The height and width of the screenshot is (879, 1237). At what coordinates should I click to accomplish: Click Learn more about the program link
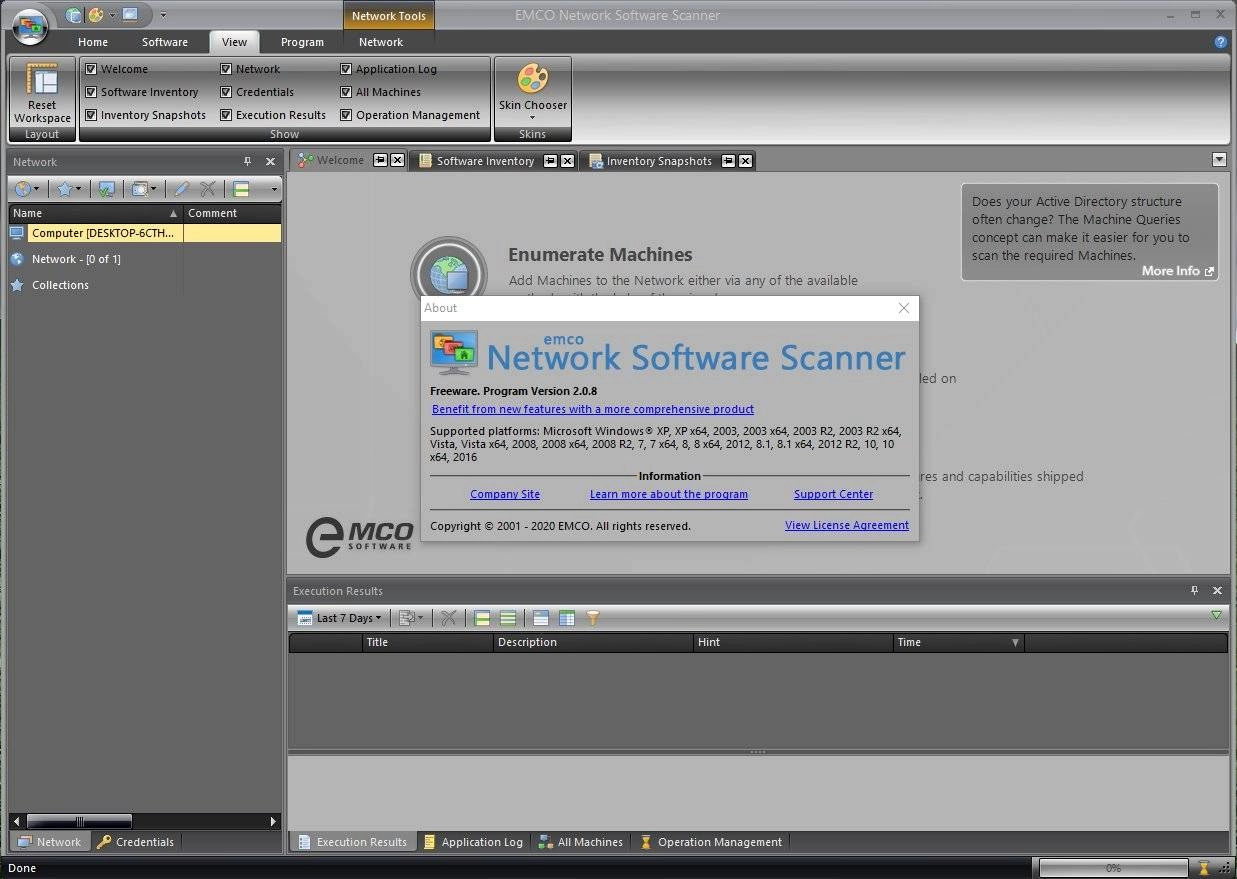coord(669,494)
